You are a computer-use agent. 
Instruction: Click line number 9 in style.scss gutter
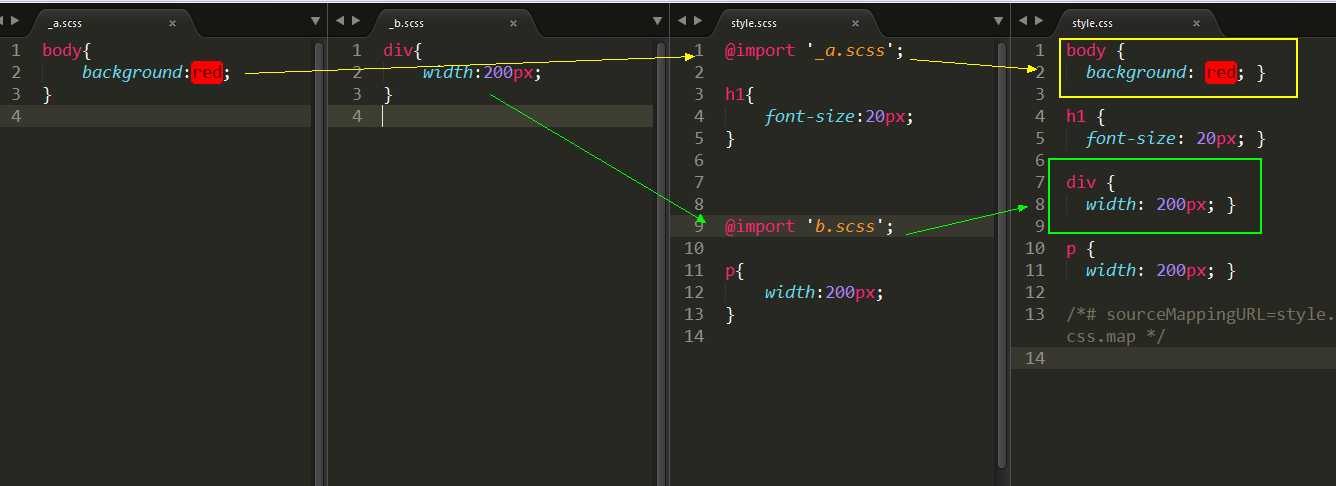[x=699, y=226]
